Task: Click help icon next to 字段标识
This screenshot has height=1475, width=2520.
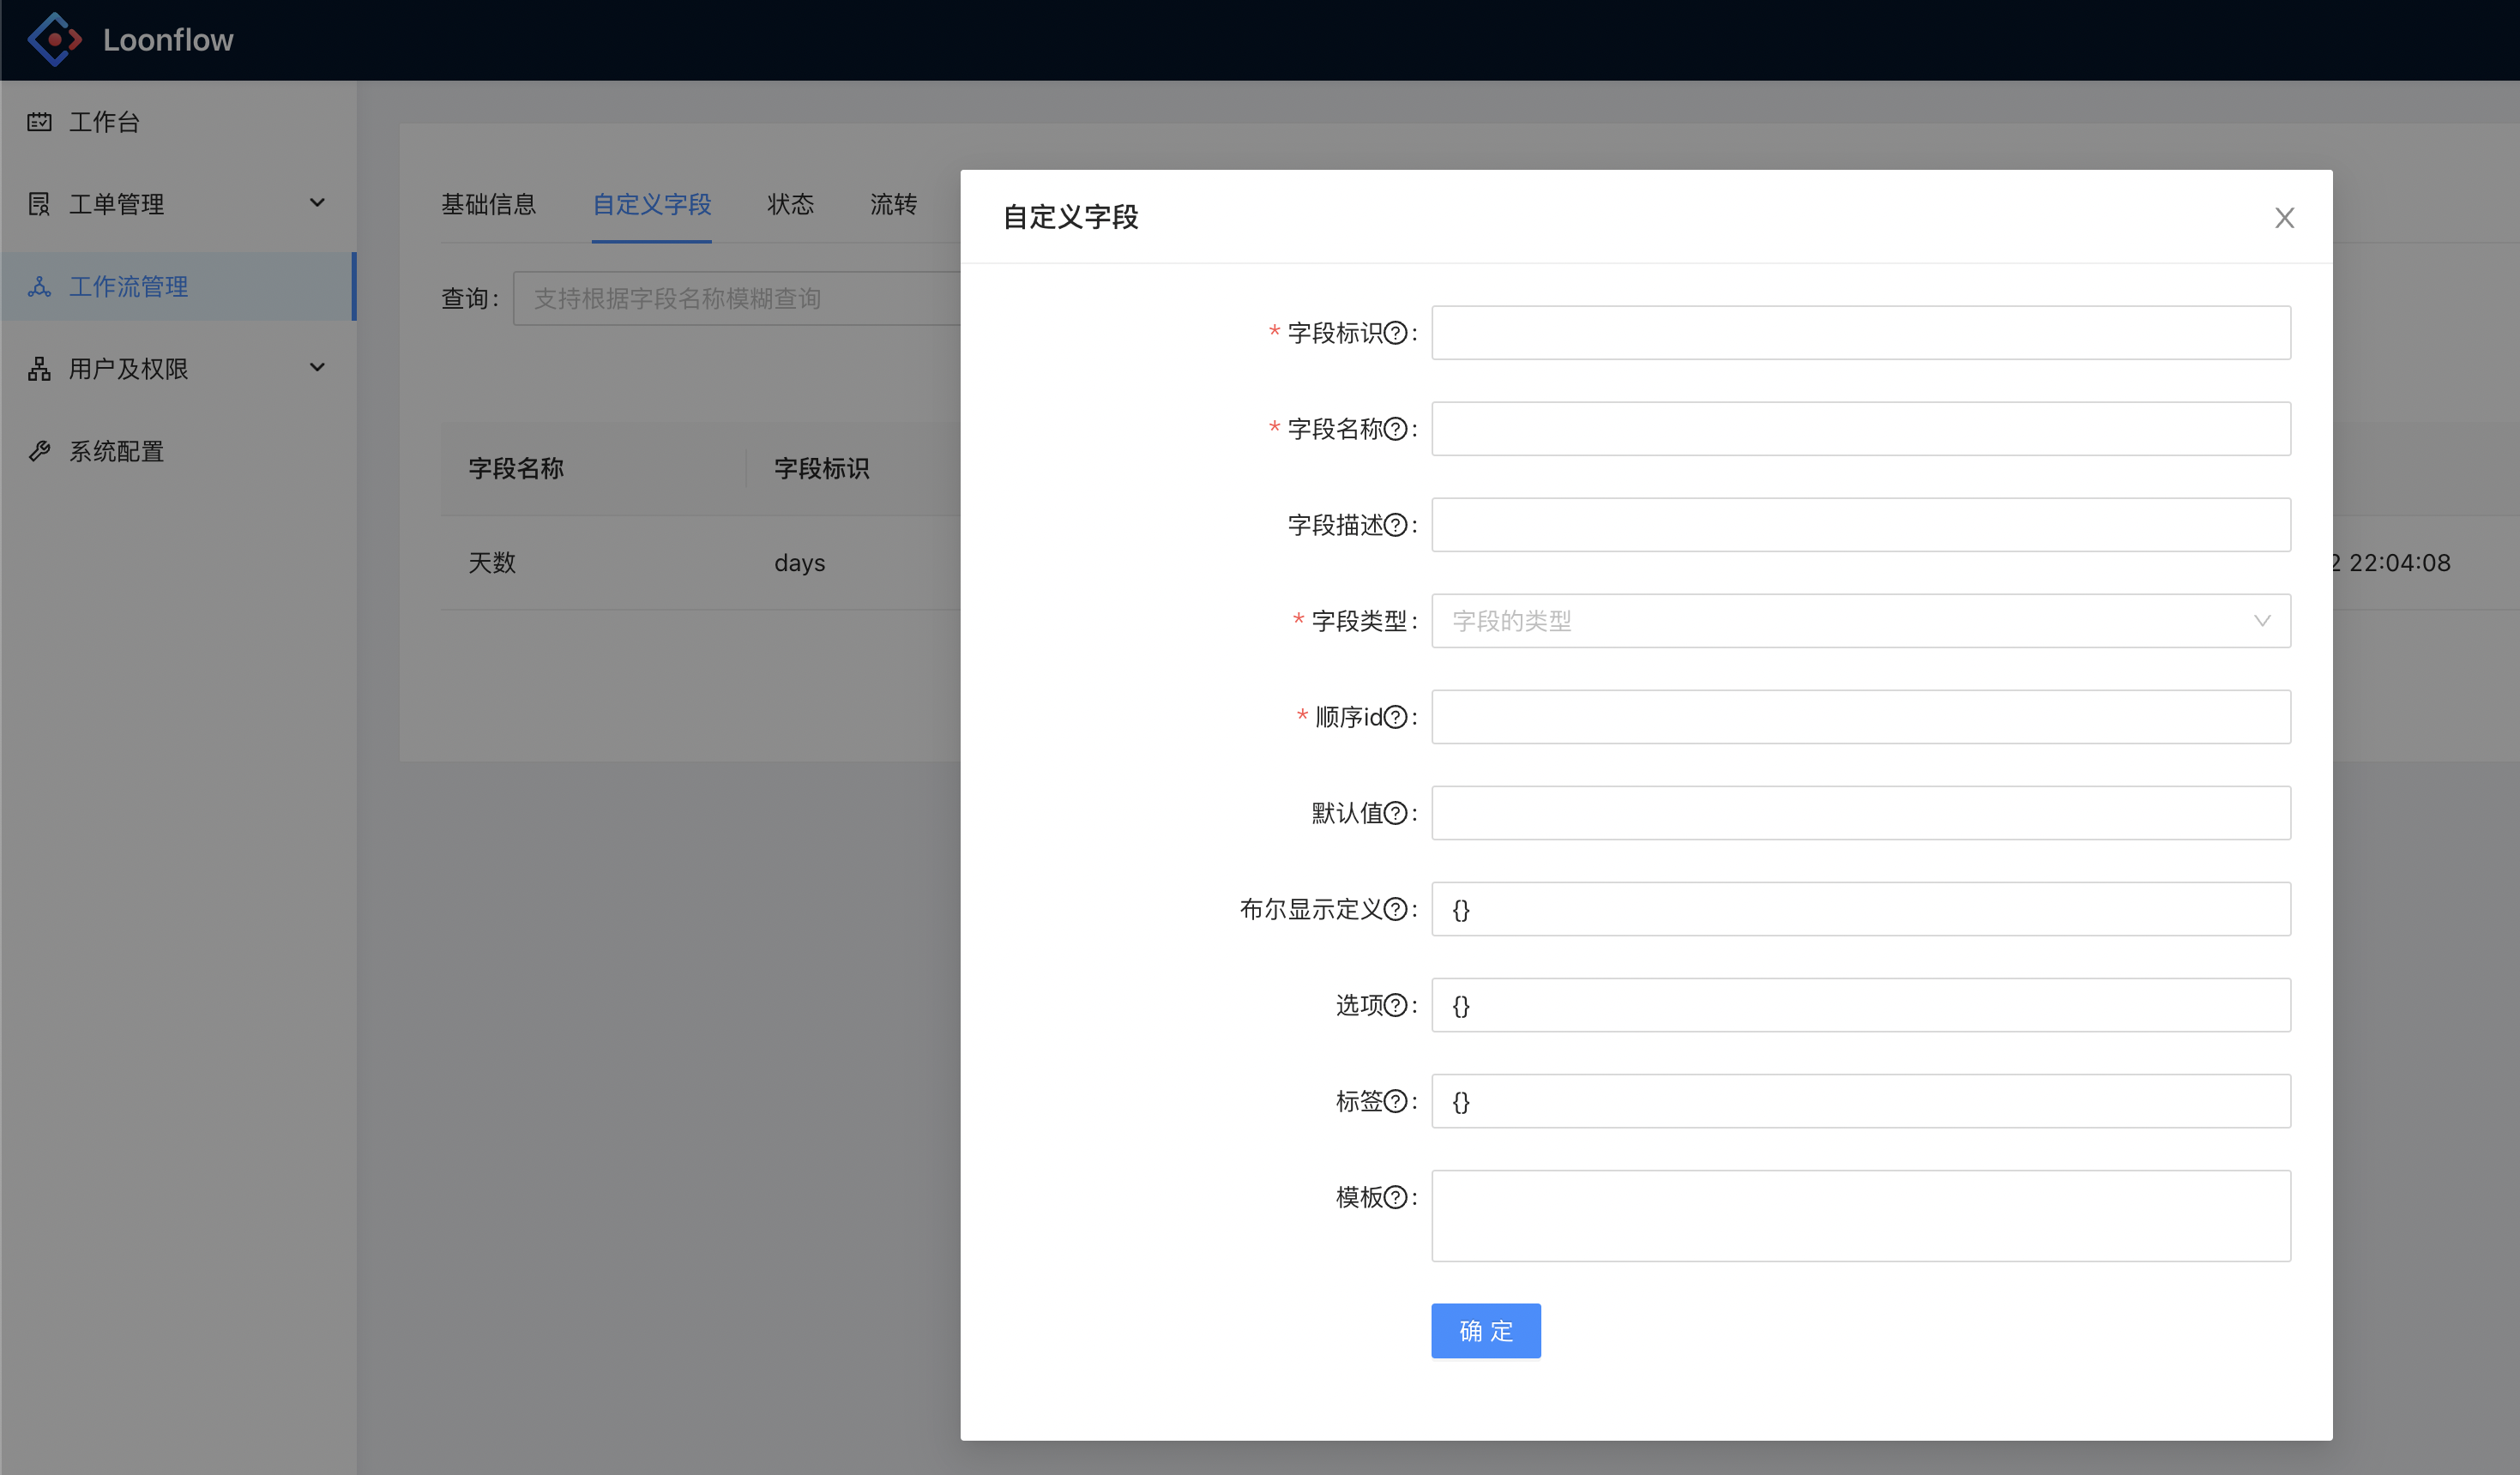Action: 1395,333
